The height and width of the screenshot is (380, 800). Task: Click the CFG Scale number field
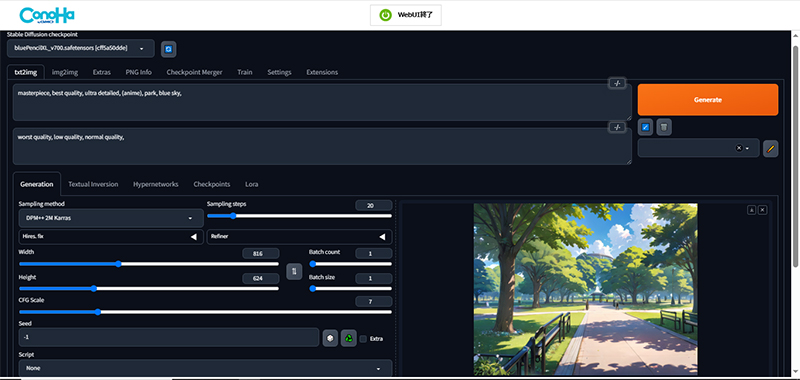(373, 301)
